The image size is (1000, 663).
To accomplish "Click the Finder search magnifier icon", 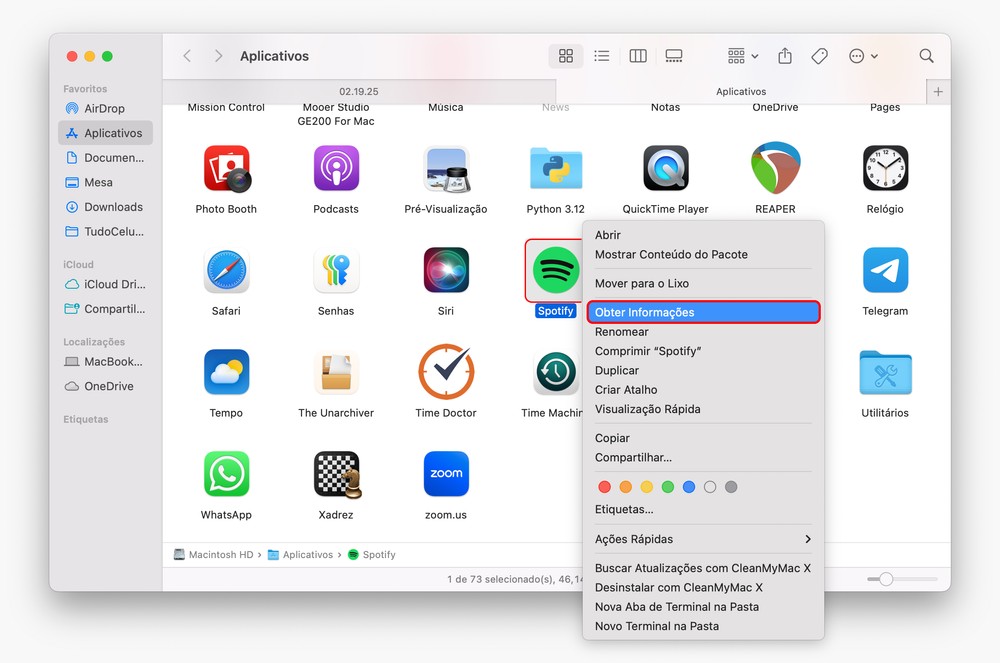I will click(x=926, y=56).
